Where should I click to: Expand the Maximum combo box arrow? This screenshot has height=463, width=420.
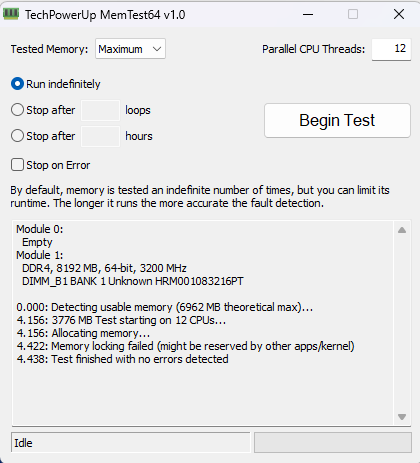point(157,49)
